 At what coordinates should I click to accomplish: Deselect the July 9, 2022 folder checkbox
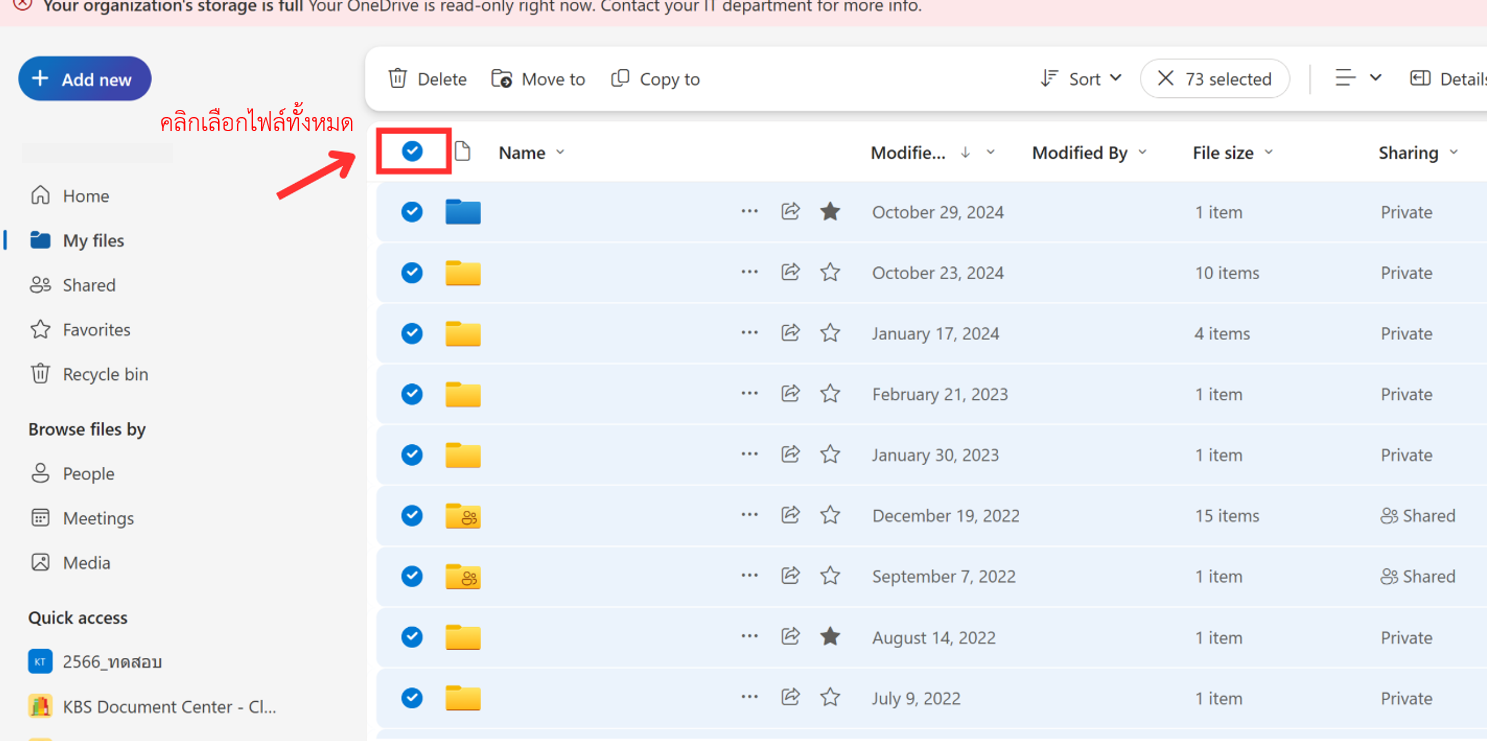pos(412,698)
